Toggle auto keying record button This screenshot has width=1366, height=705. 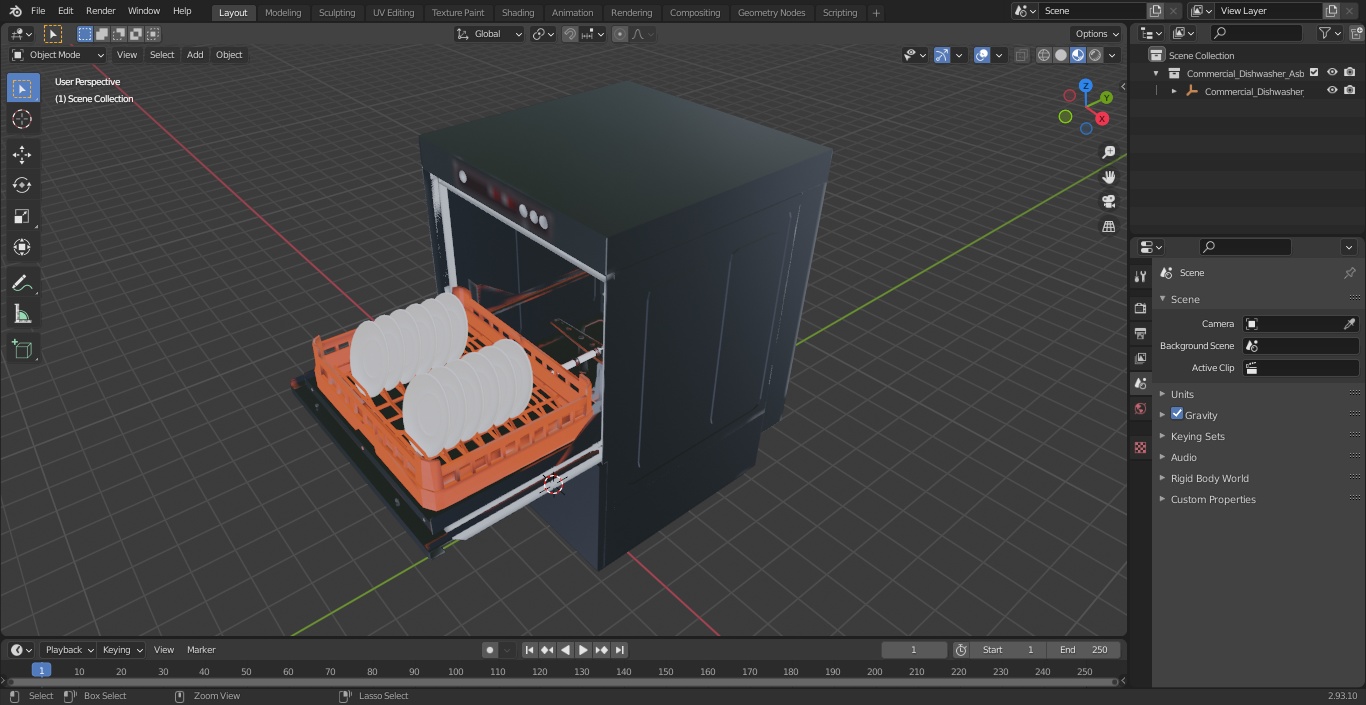(x=490, y=650)
